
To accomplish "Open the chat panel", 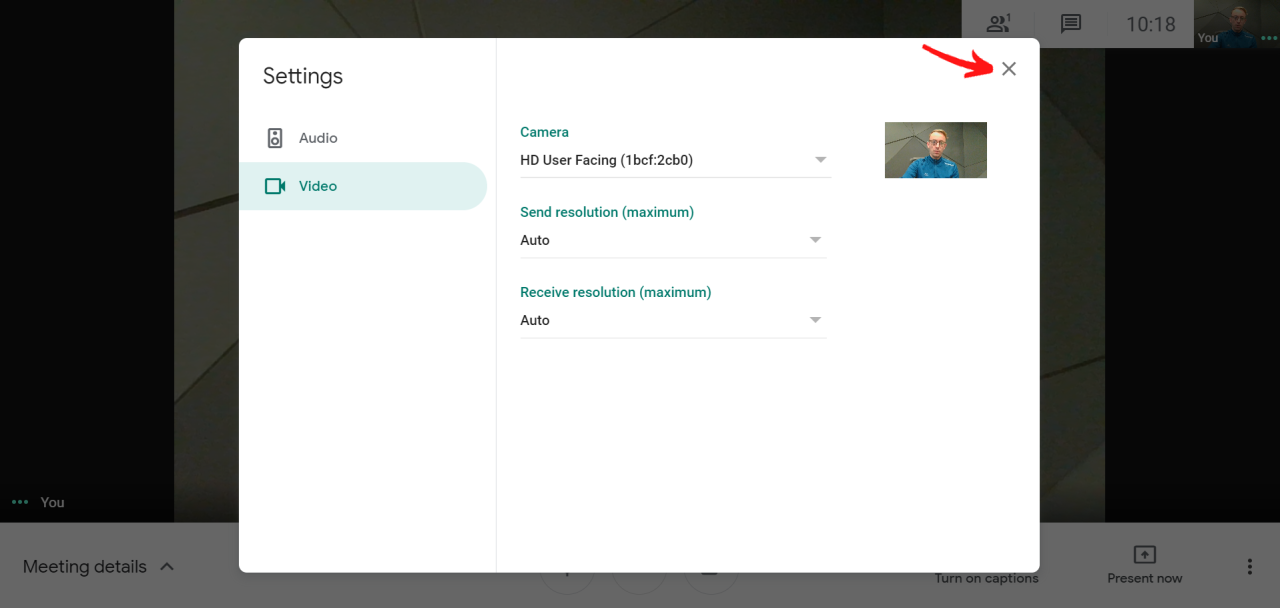I will point(1071,24).
